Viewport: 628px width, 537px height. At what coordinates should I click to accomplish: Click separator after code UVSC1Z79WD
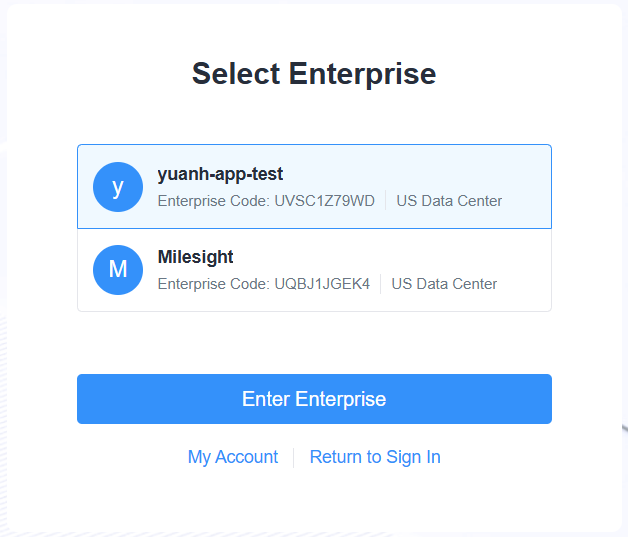(386, 201)
